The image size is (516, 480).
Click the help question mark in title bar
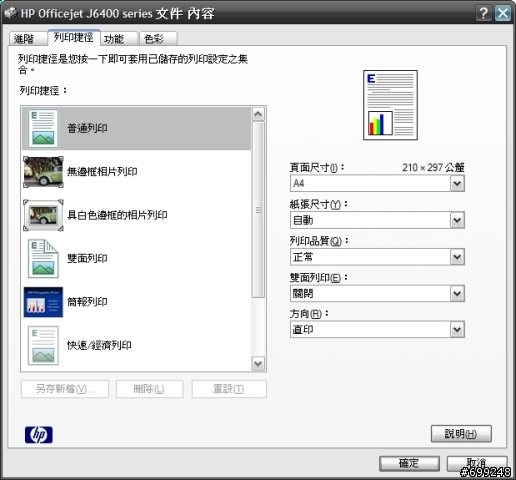click(x=484, y=13)
